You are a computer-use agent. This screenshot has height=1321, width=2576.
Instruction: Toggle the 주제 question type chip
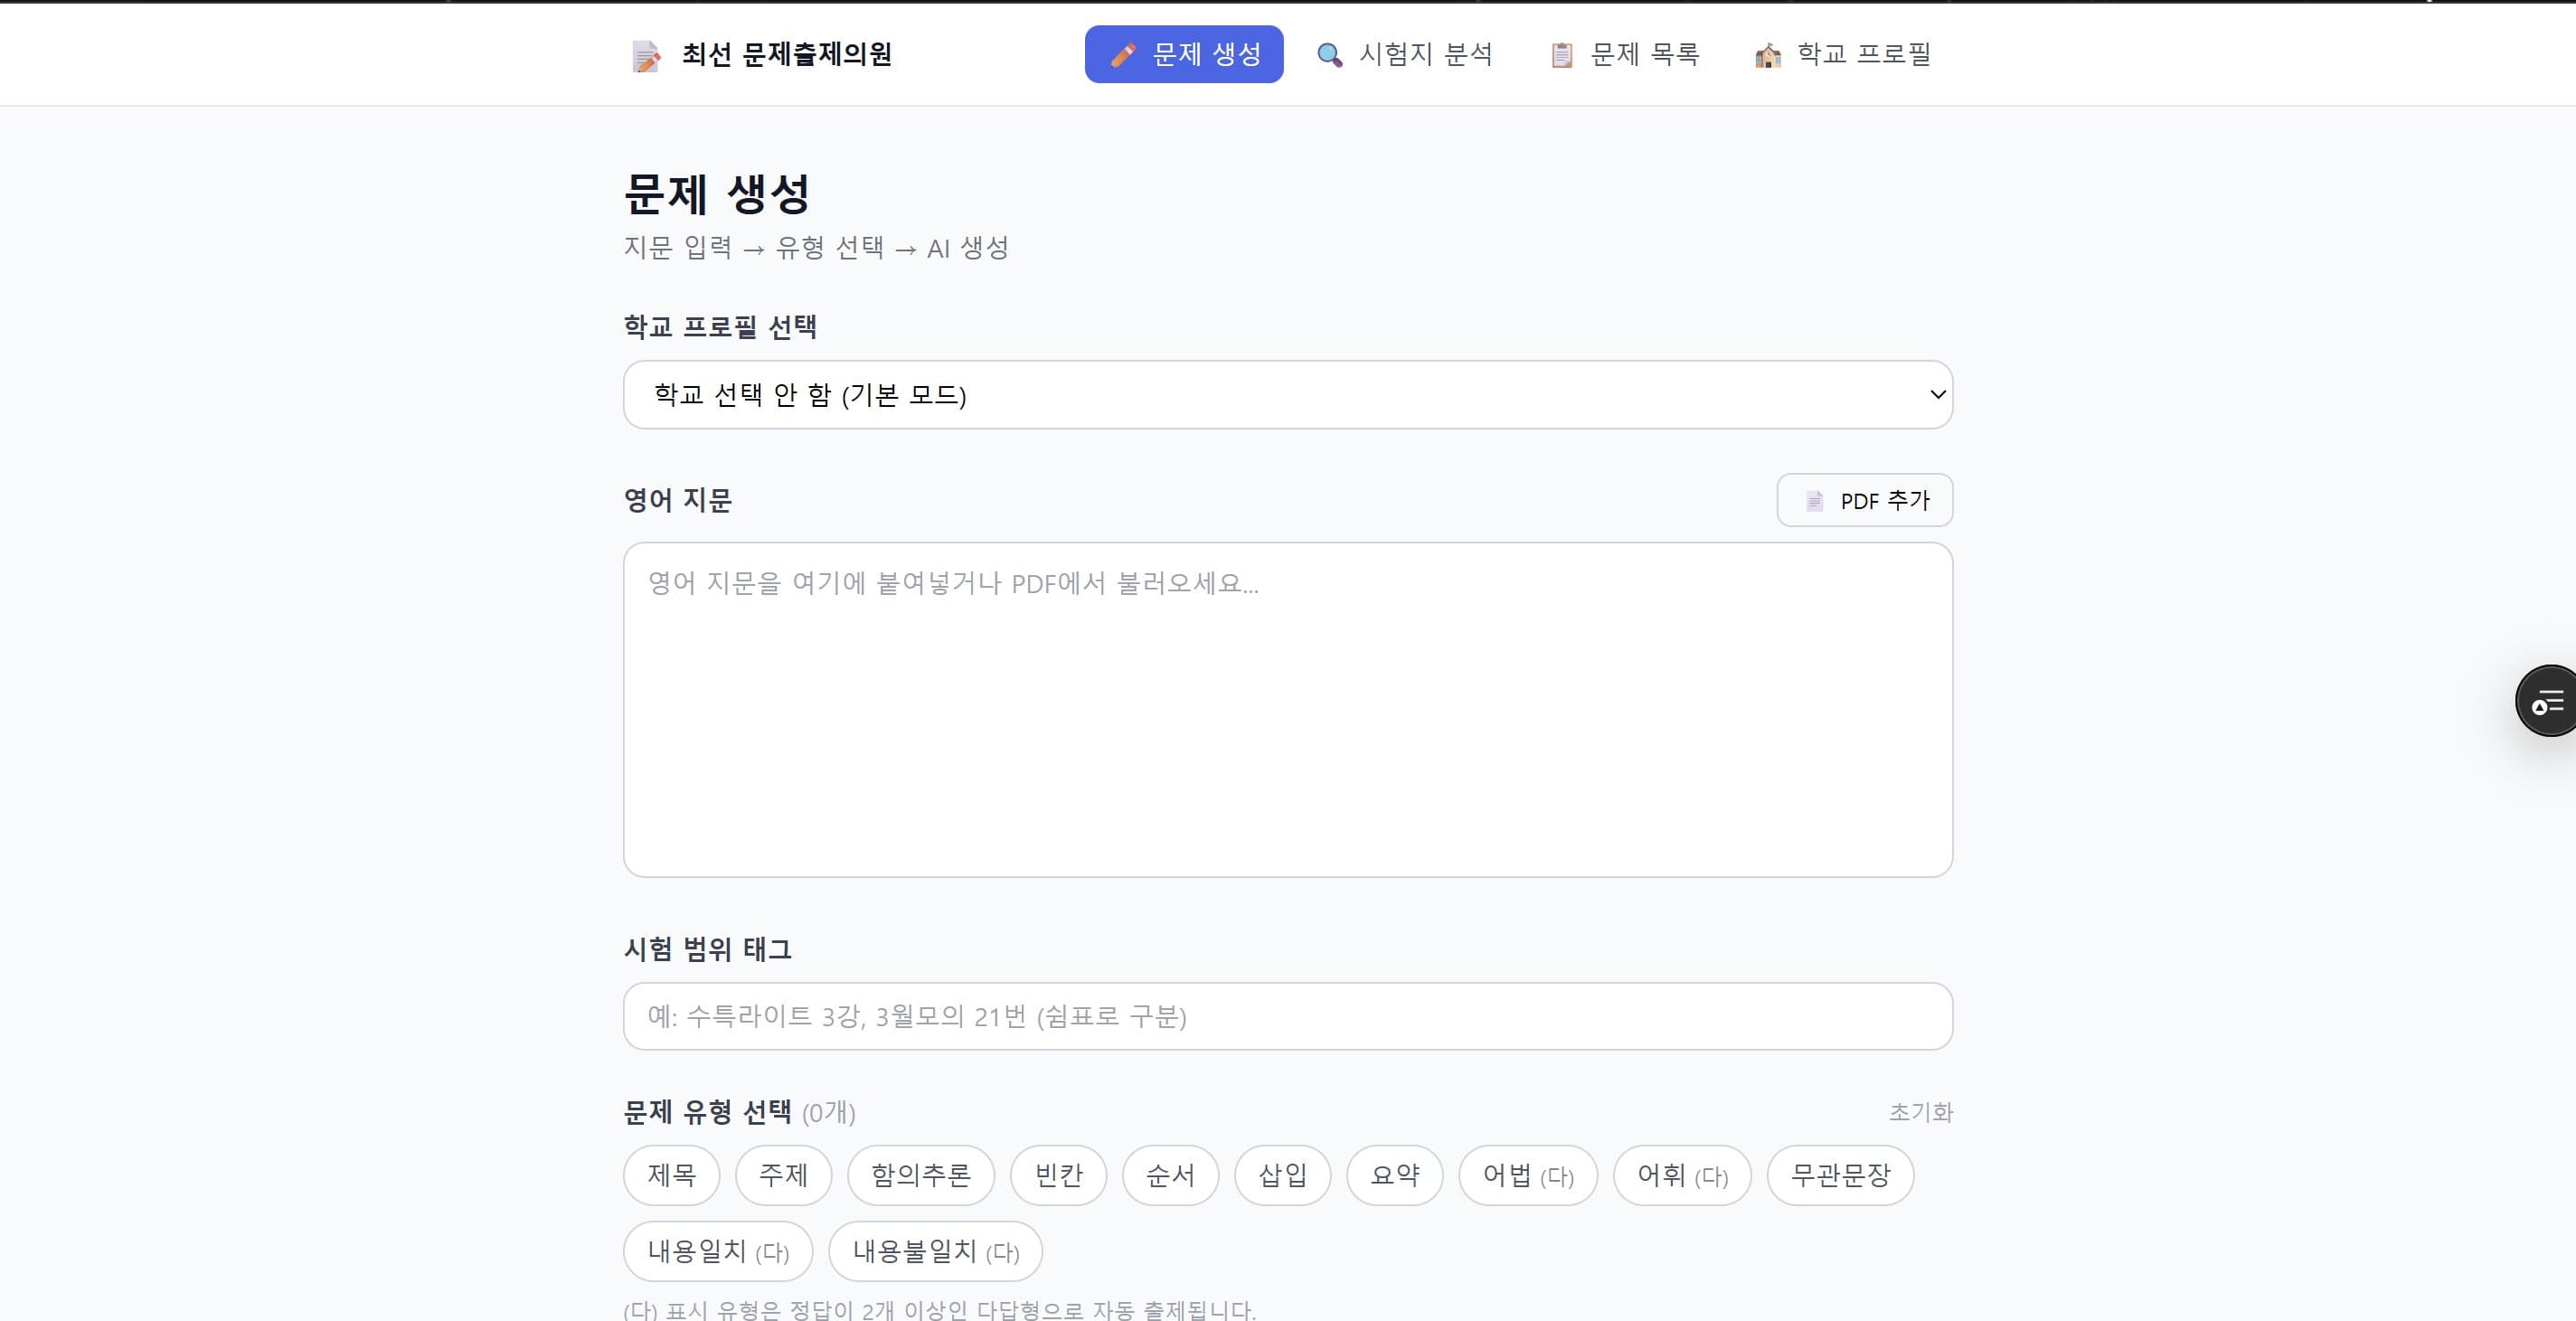pyautogui.click(x=784, y=1175)
